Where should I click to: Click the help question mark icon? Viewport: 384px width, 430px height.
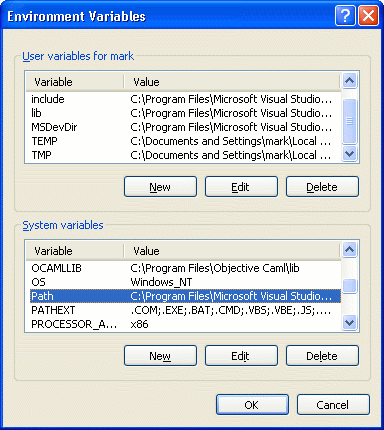345,15
